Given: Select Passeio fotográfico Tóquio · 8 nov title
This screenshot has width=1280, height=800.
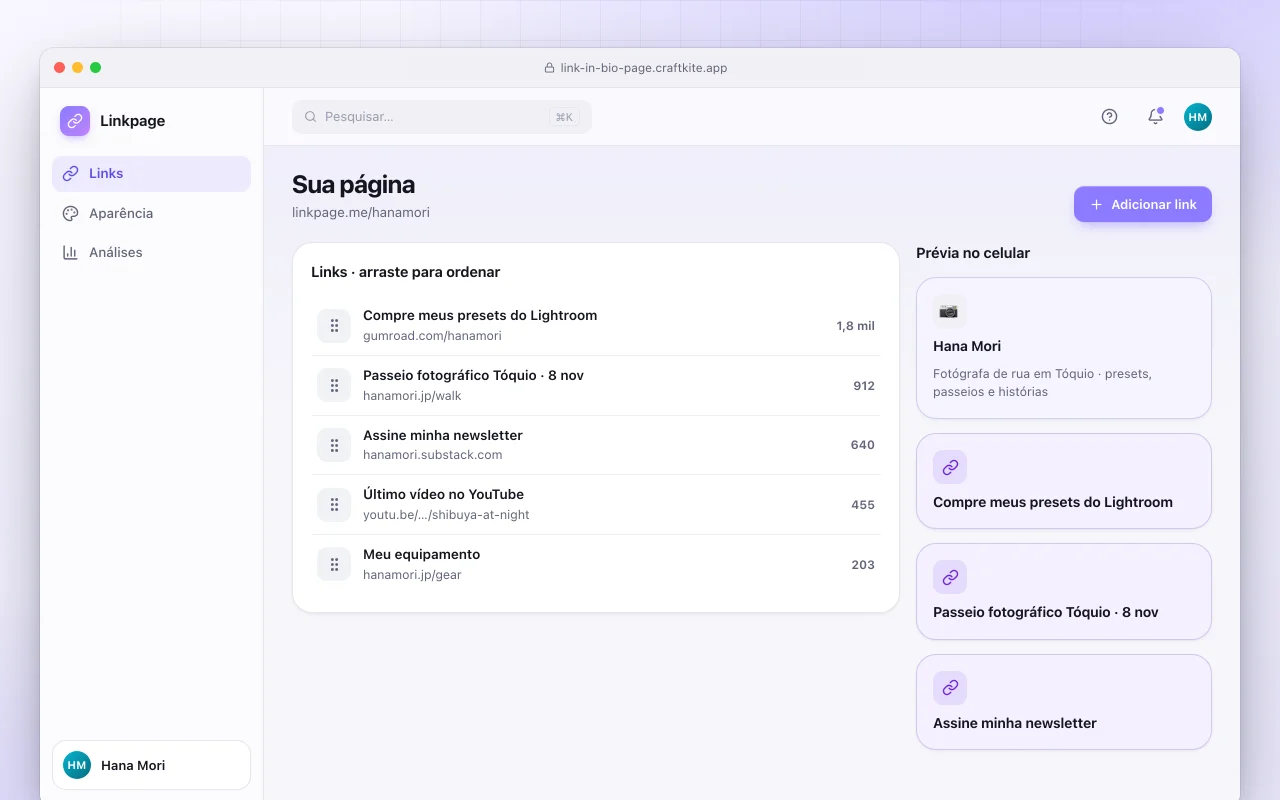Looking at the screenshot, I should 473,375.
